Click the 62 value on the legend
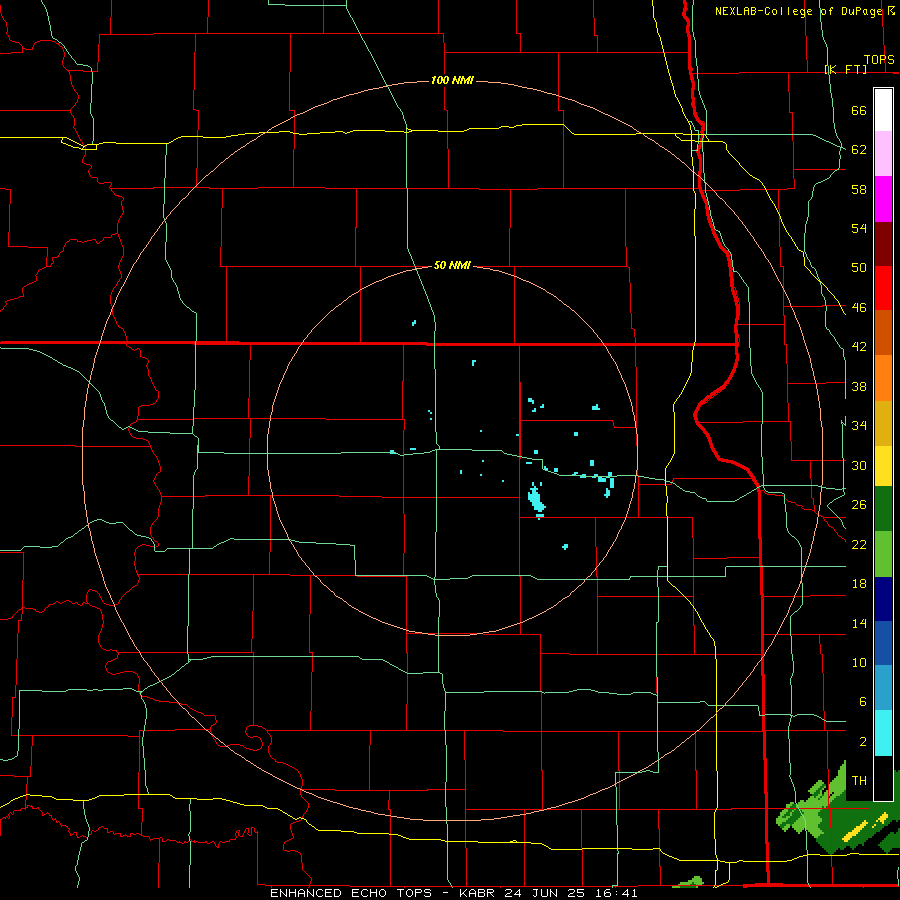The height and width of the screenshot is (900, 900). click(x=859, y=150)
